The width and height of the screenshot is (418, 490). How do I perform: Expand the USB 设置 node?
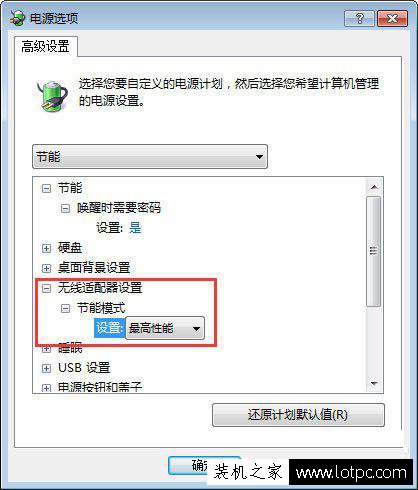coord(46,368)
